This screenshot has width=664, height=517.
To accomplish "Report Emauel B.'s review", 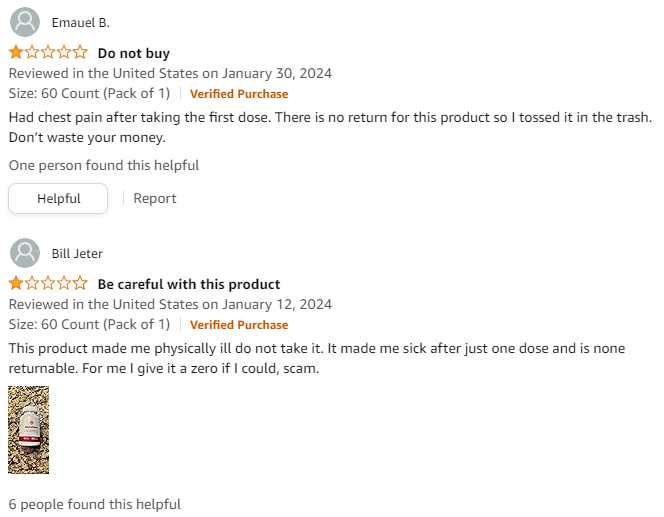I will pos(155,198).
